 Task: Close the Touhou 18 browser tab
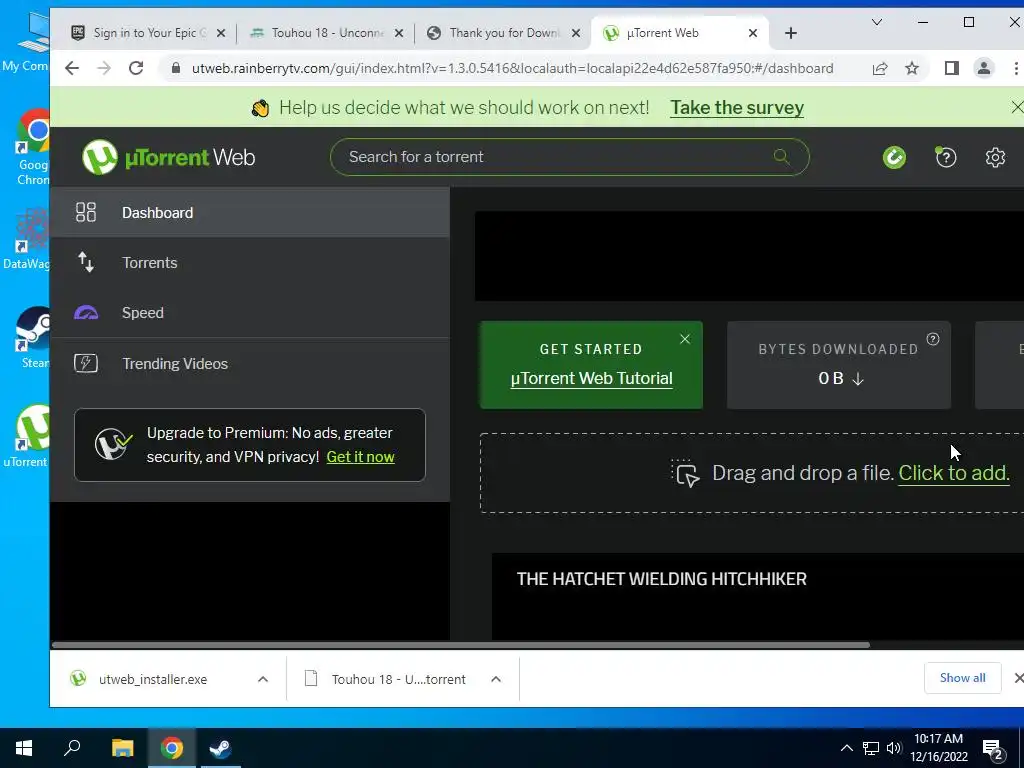(x=399, y=33)
